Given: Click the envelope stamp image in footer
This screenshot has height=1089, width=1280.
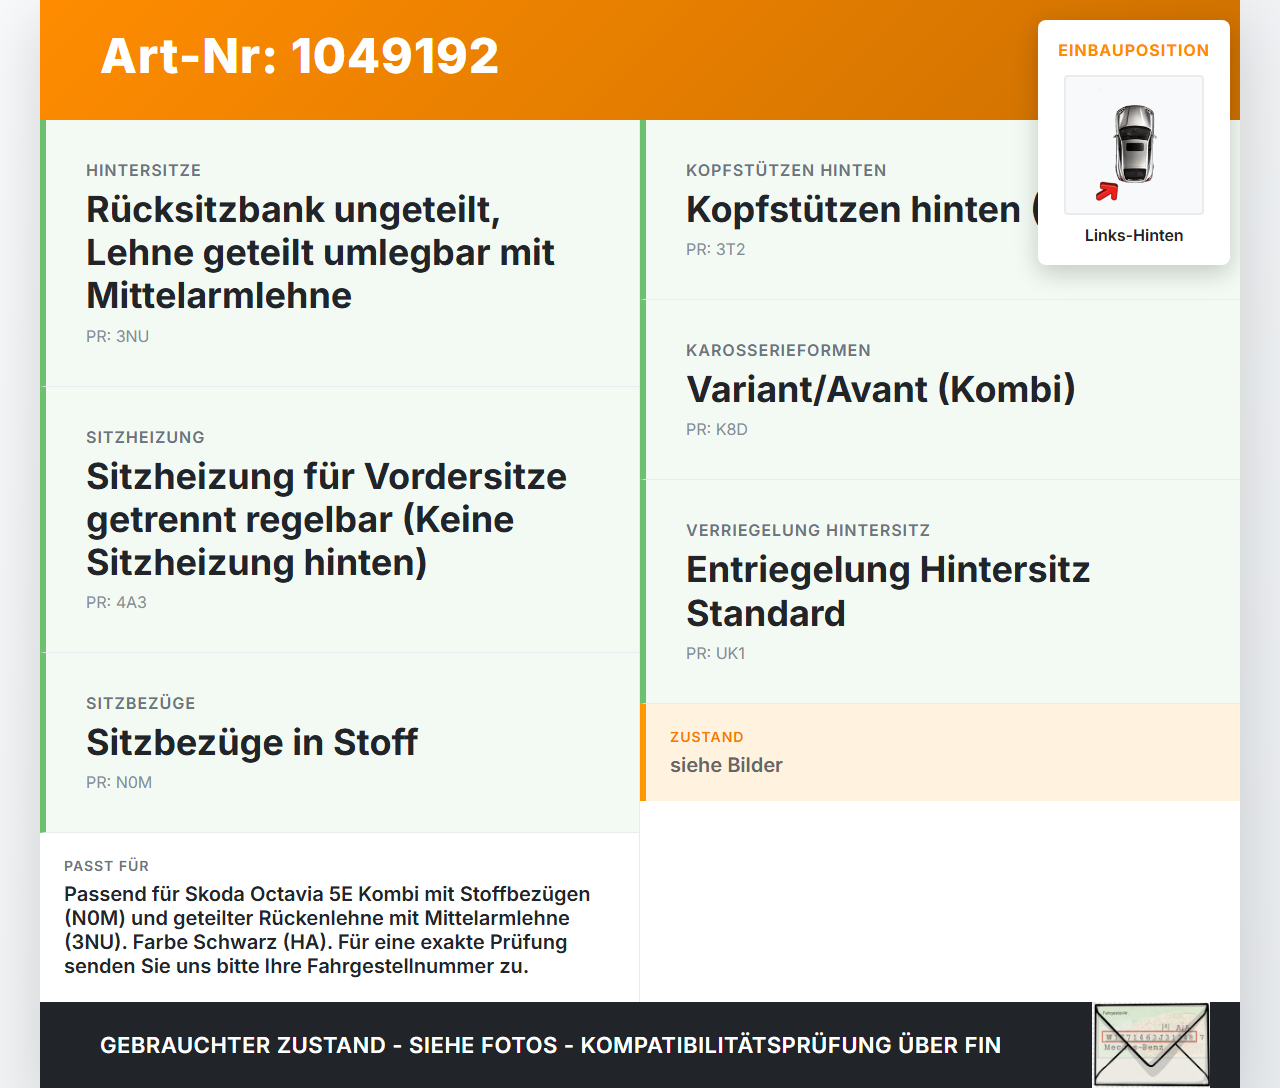Looking at the screenshot, I should (x=1151, y=1045).
